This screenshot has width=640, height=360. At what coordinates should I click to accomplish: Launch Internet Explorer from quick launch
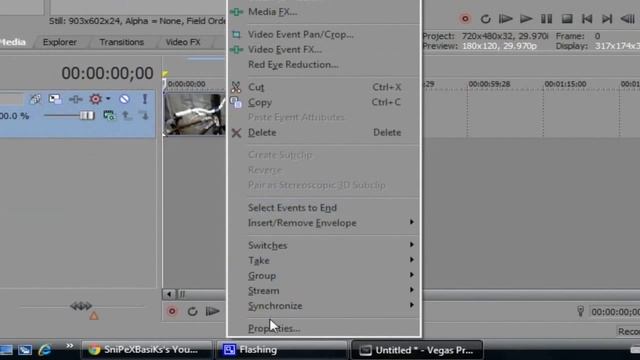tap(45, 350)
